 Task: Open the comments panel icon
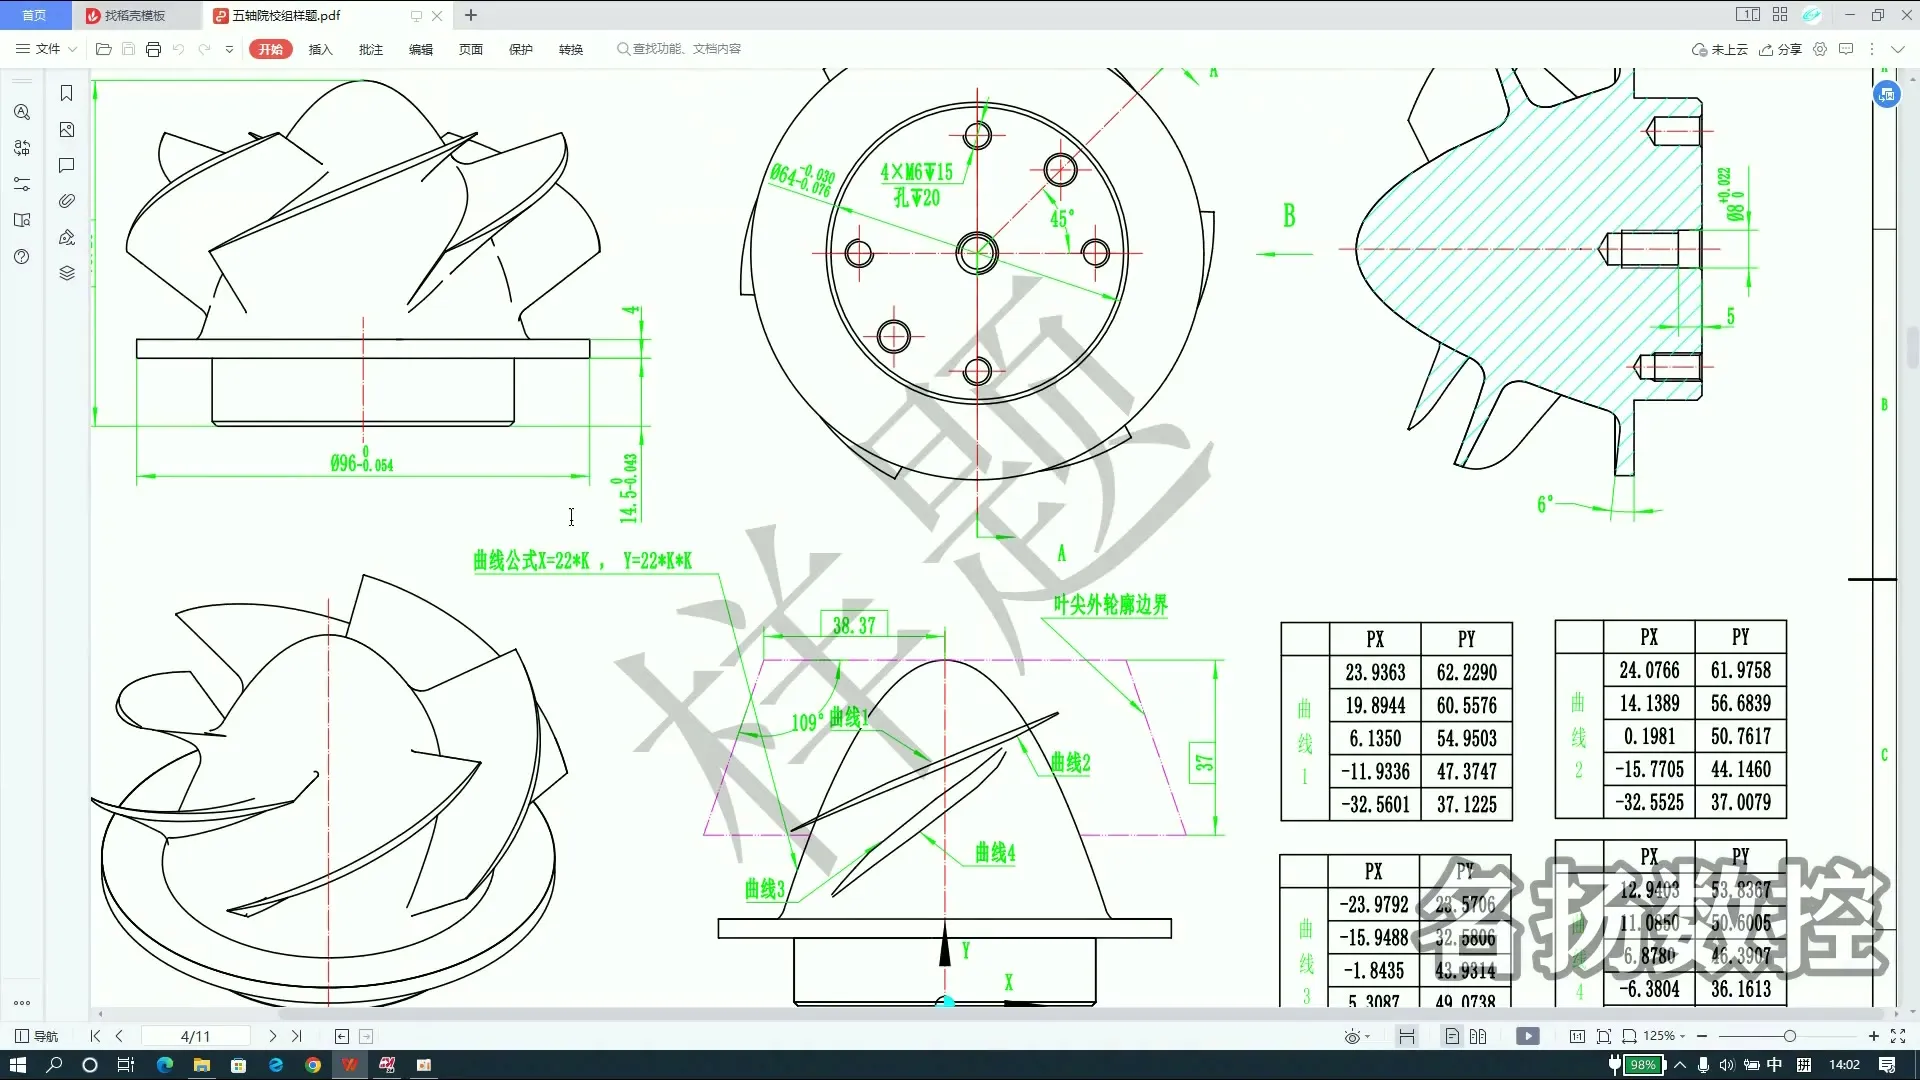(x=66, y=166)
